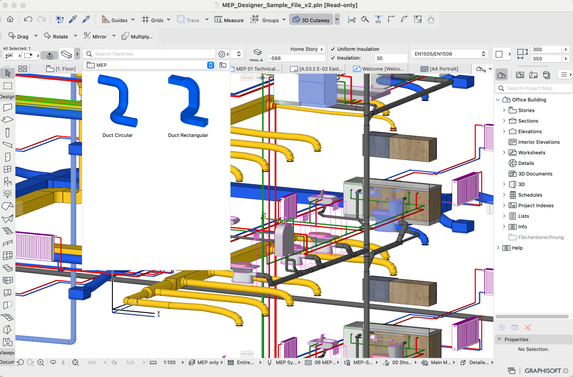Select the Marquee tool in toolbox

pos(7,86)
